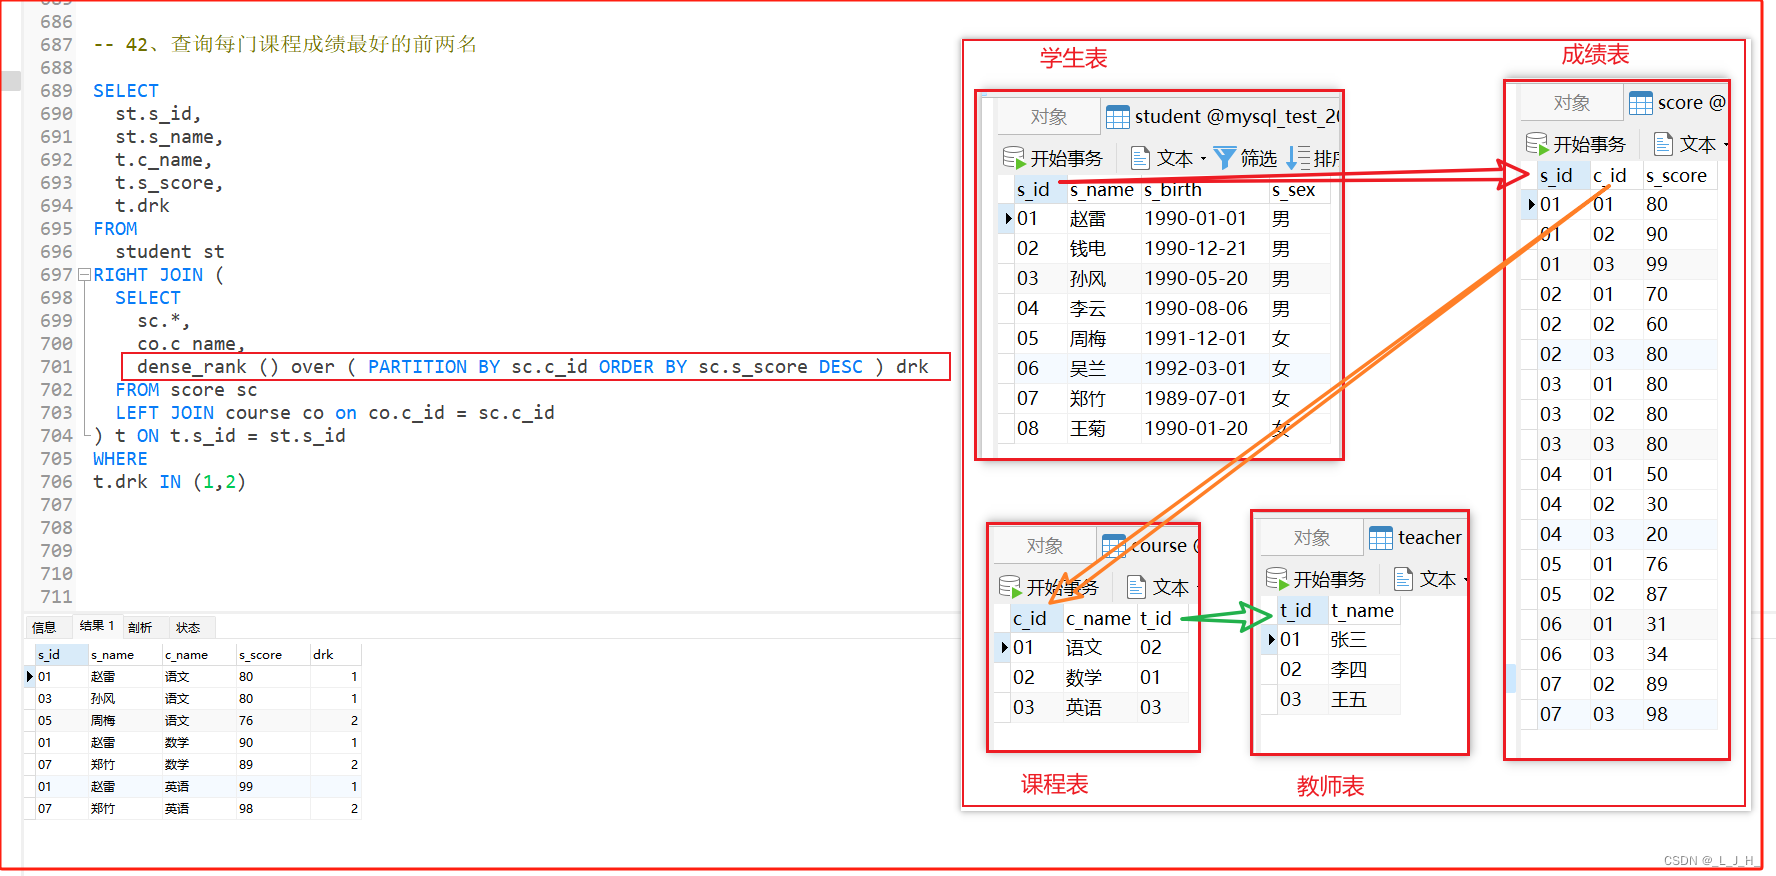Click the 开始事务 button label in teacher window
Screen dimensions: 1776x876
click(1329, 579)
